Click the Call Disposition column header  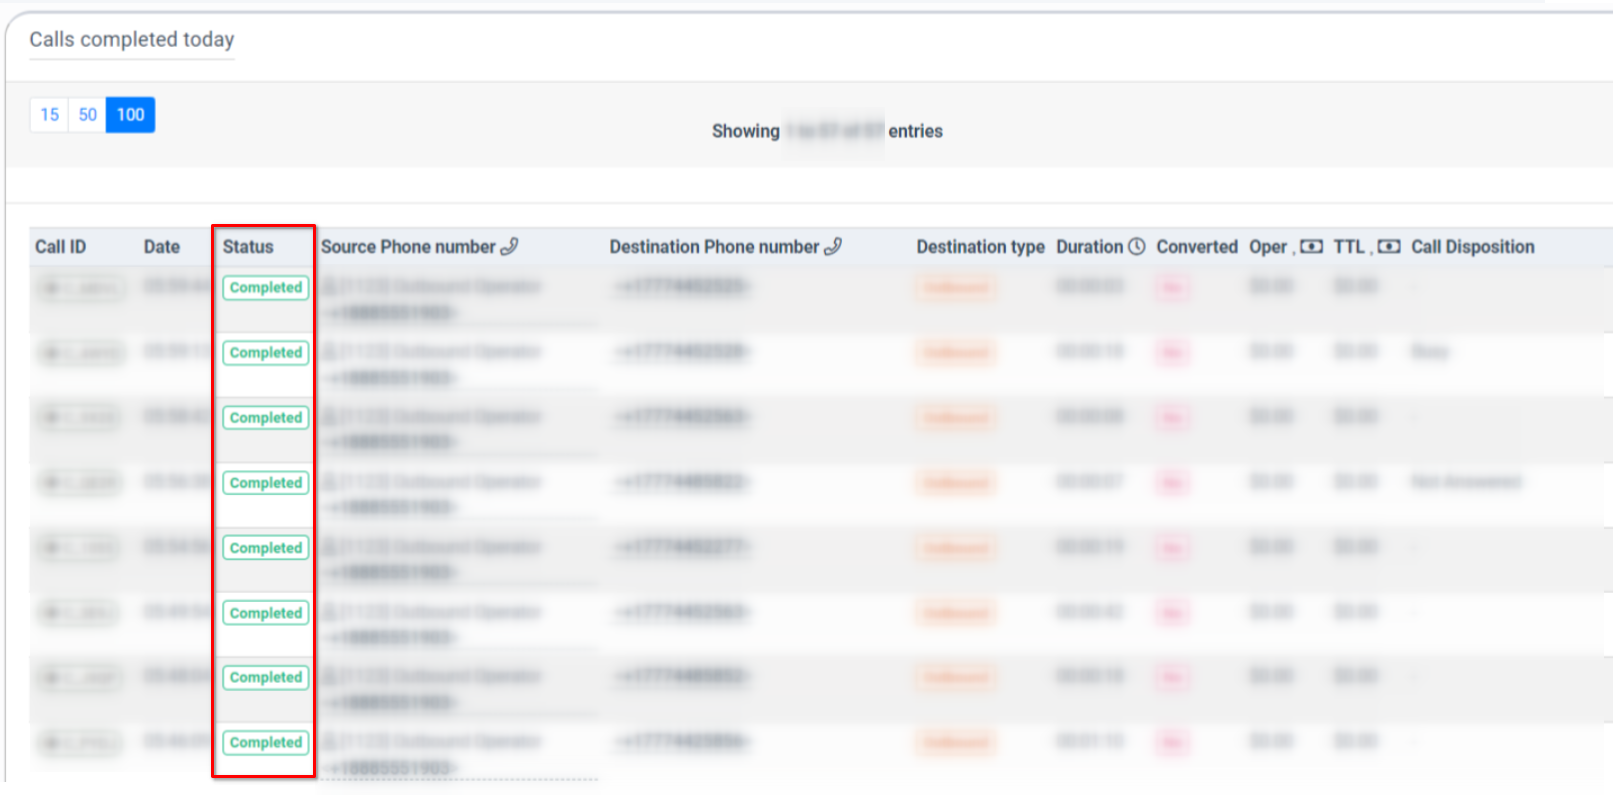click(1472, 247)
